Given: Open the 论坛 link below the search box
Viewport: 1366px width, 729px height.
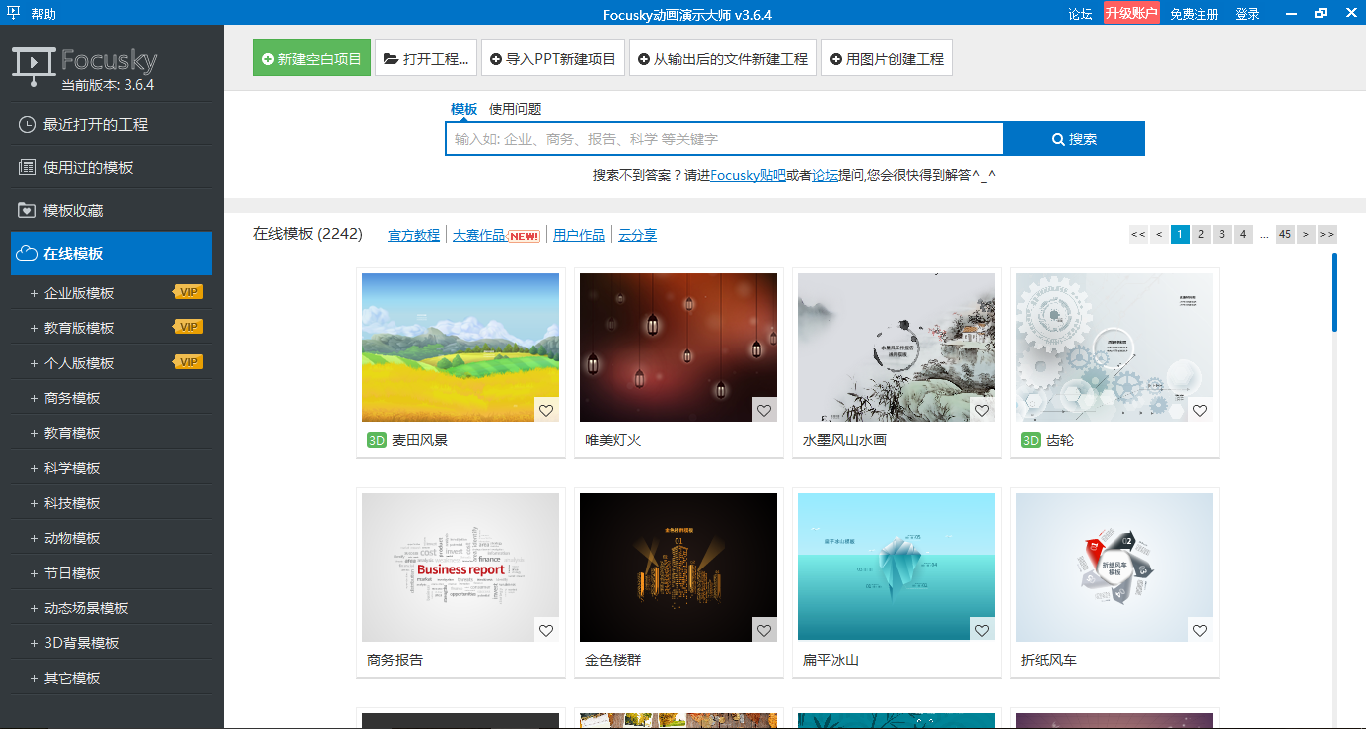Looking at the screenshot, I should click(825, 175).
